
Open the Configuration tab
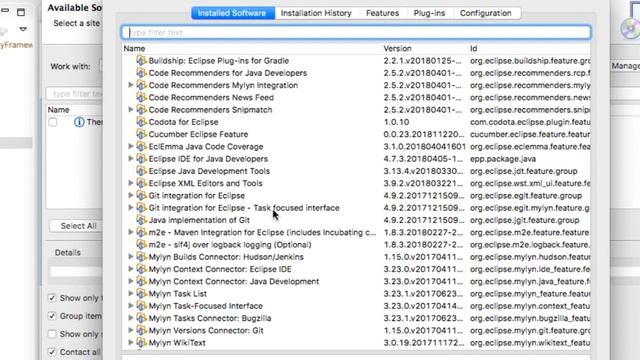486,13
